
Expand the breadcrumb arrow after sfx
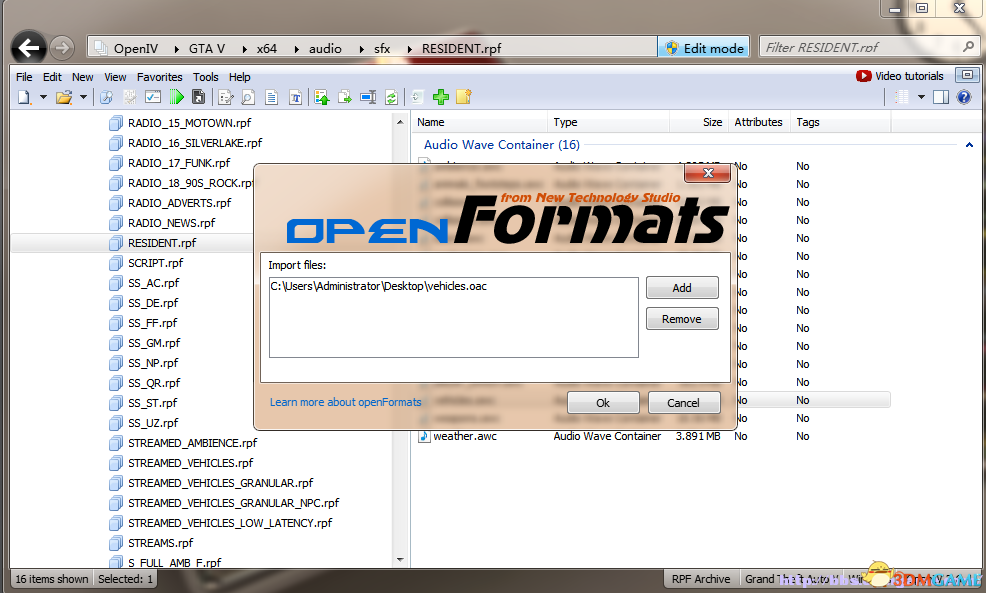click(409, 48)
